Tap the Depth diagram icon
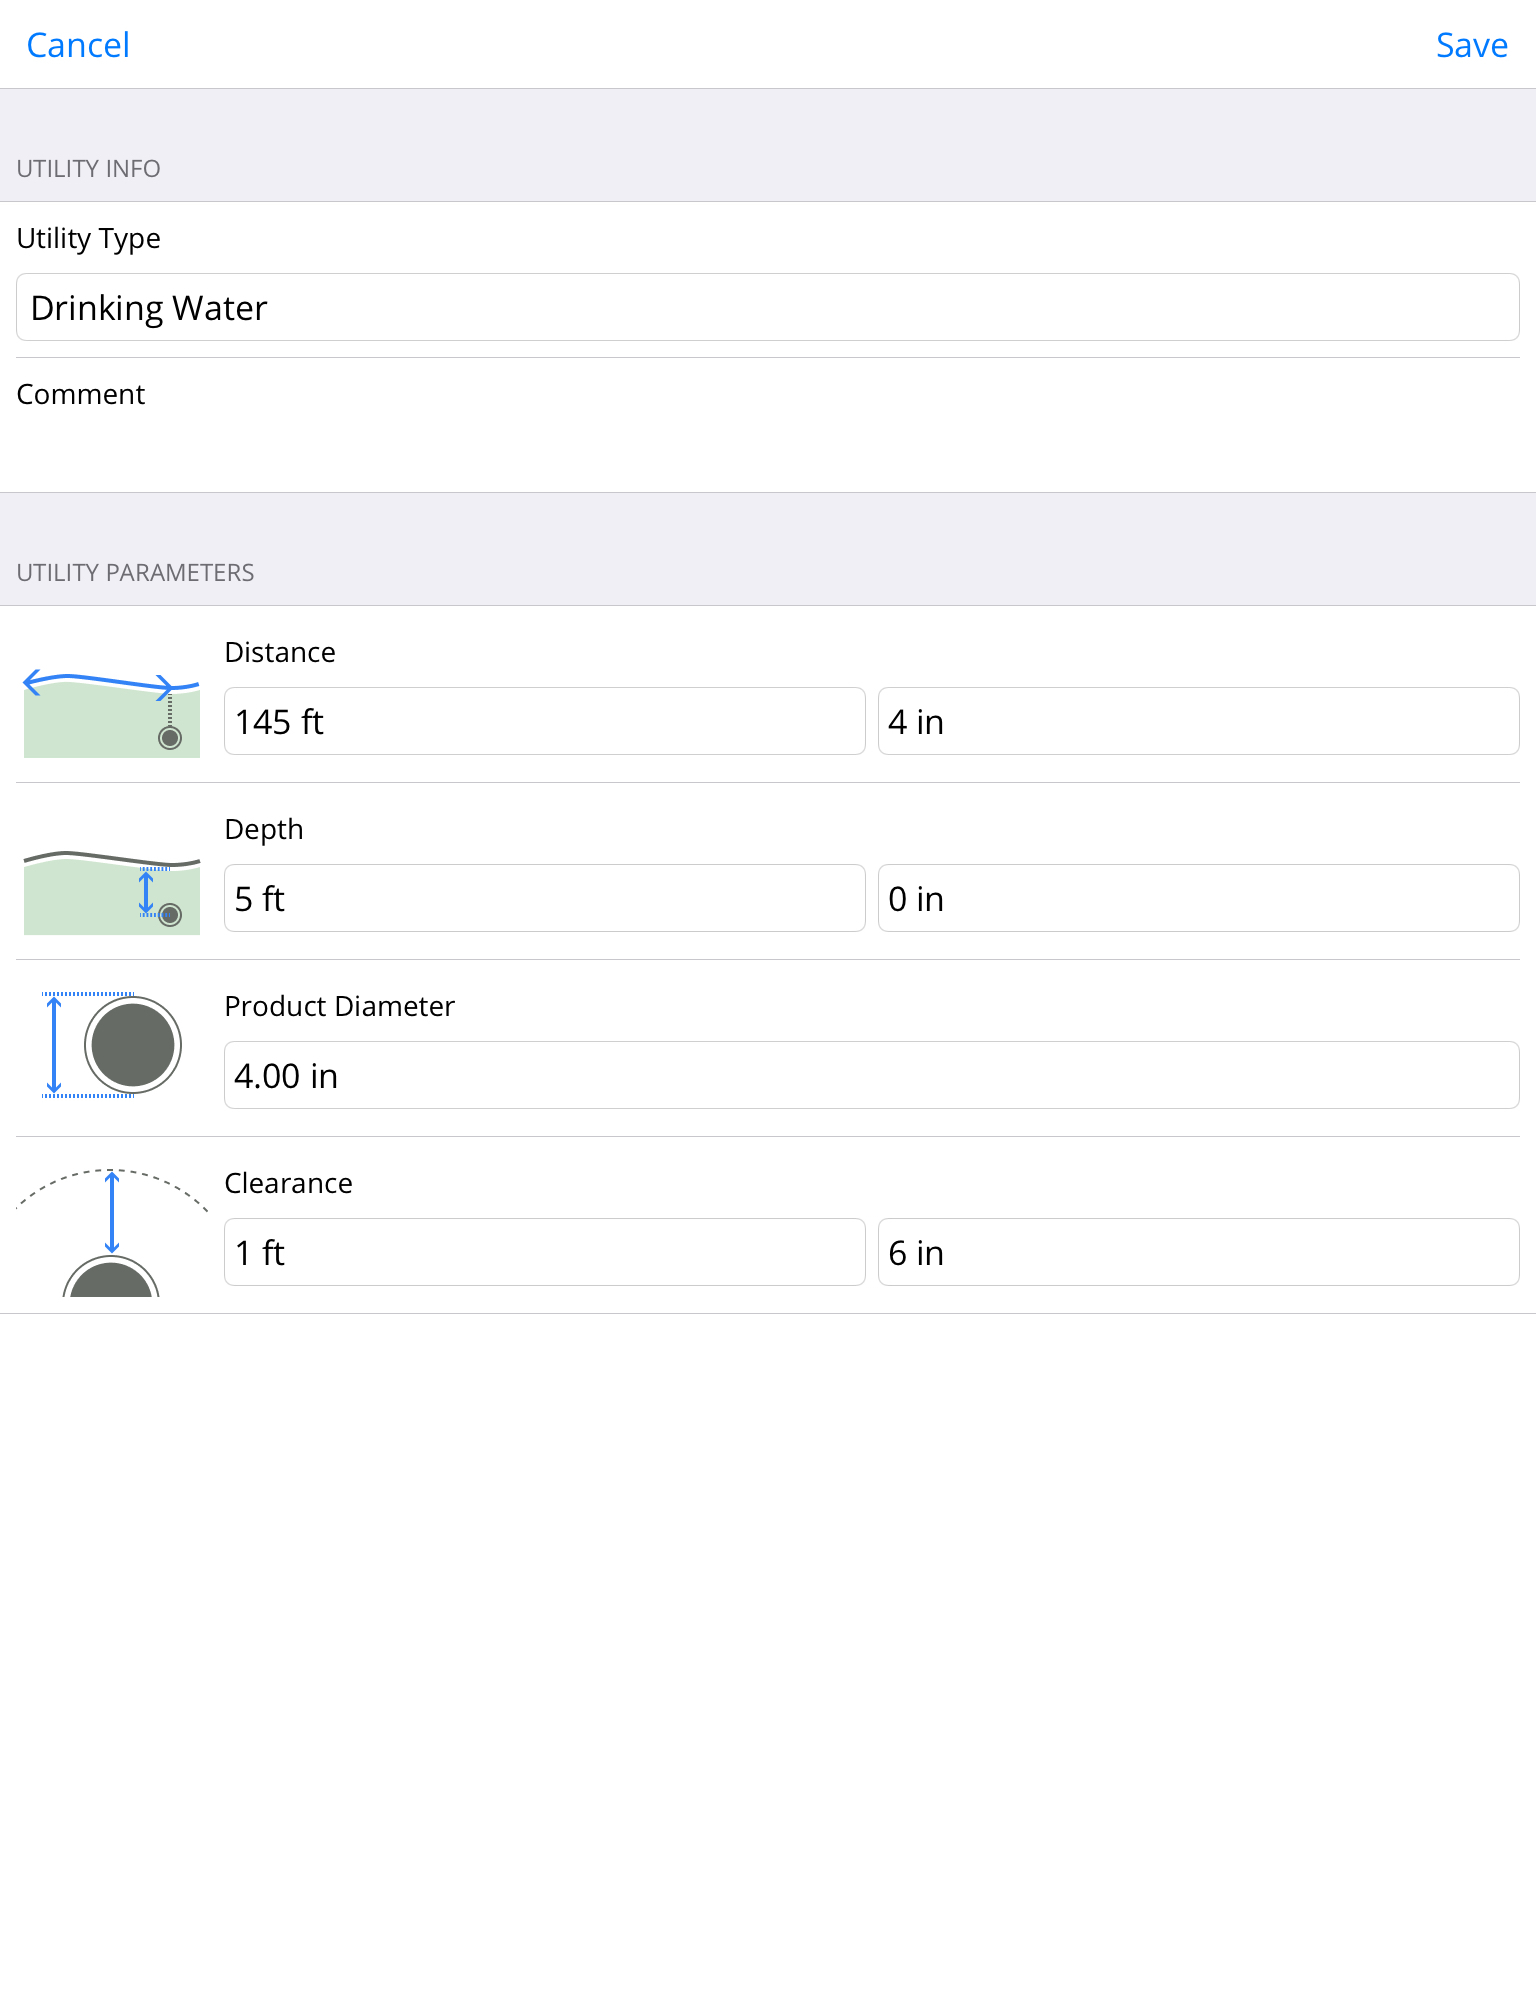This screenshot has width=1536, height=2008. pos(111,890)
